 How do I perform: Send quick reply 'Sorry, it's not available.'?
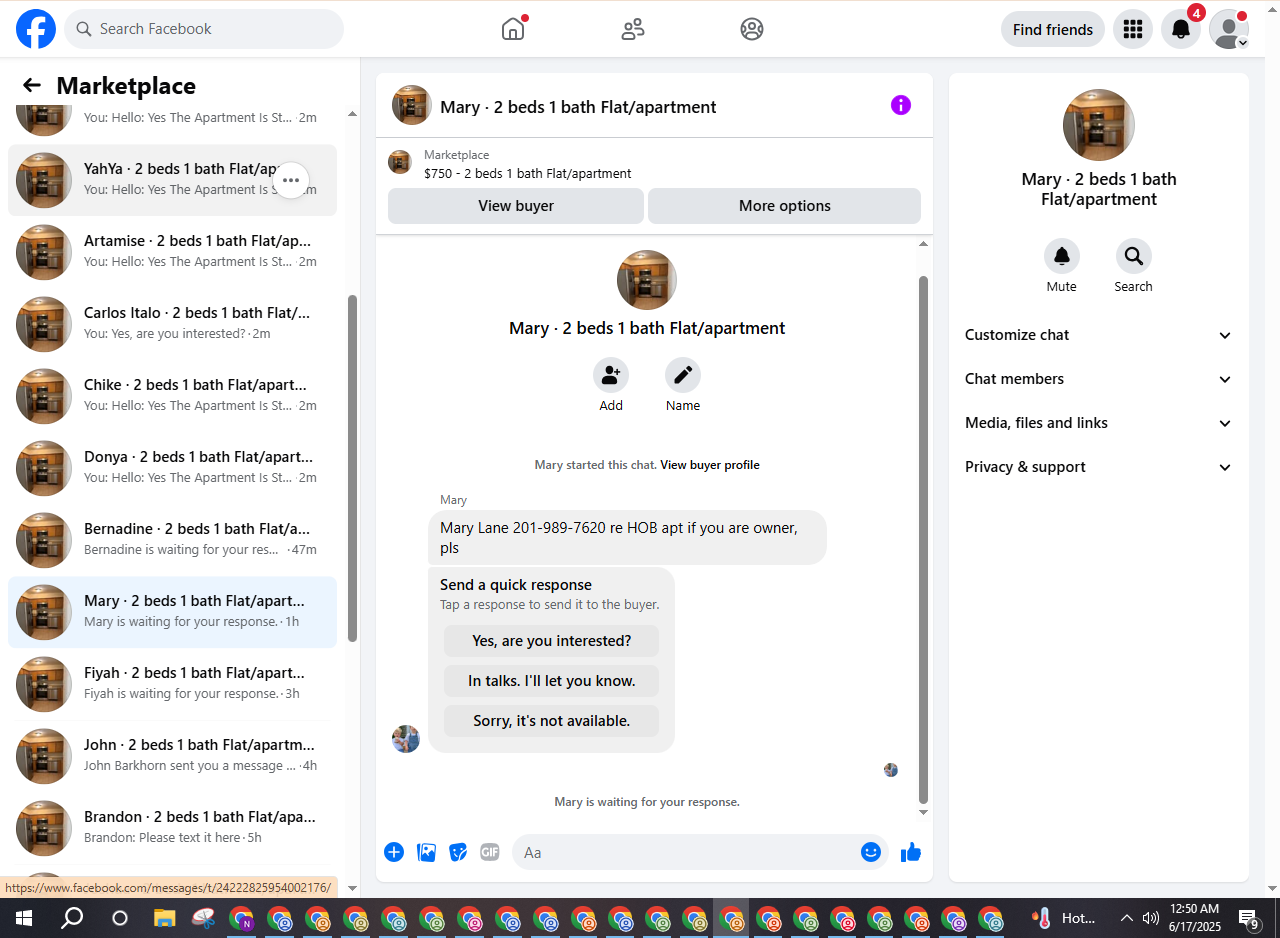point(552,721)
